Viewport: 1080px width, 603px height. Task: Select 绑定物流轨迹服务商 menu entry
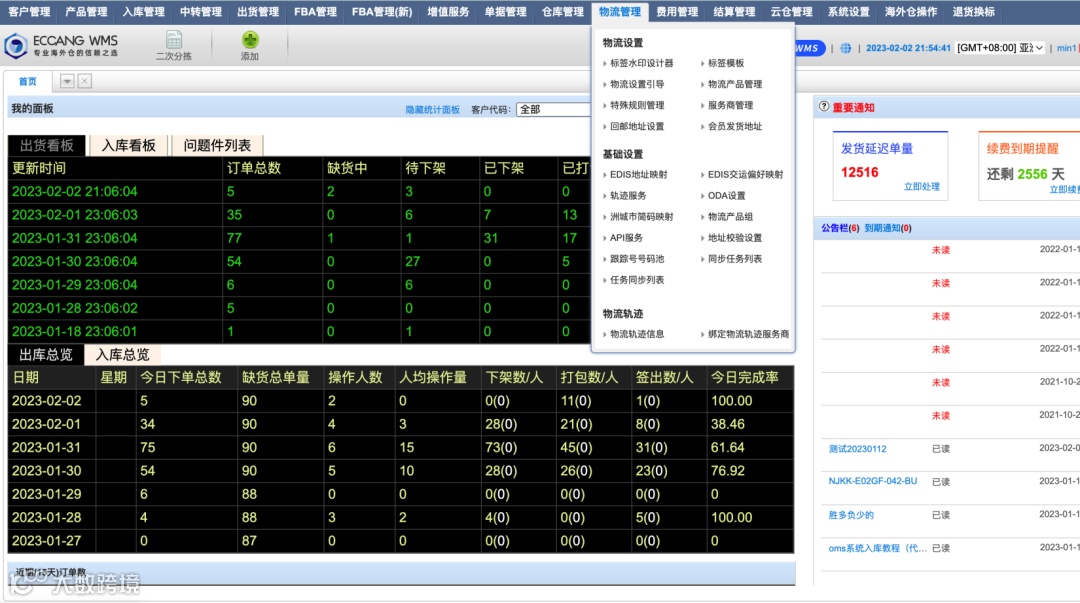click(x=748, y=334)
